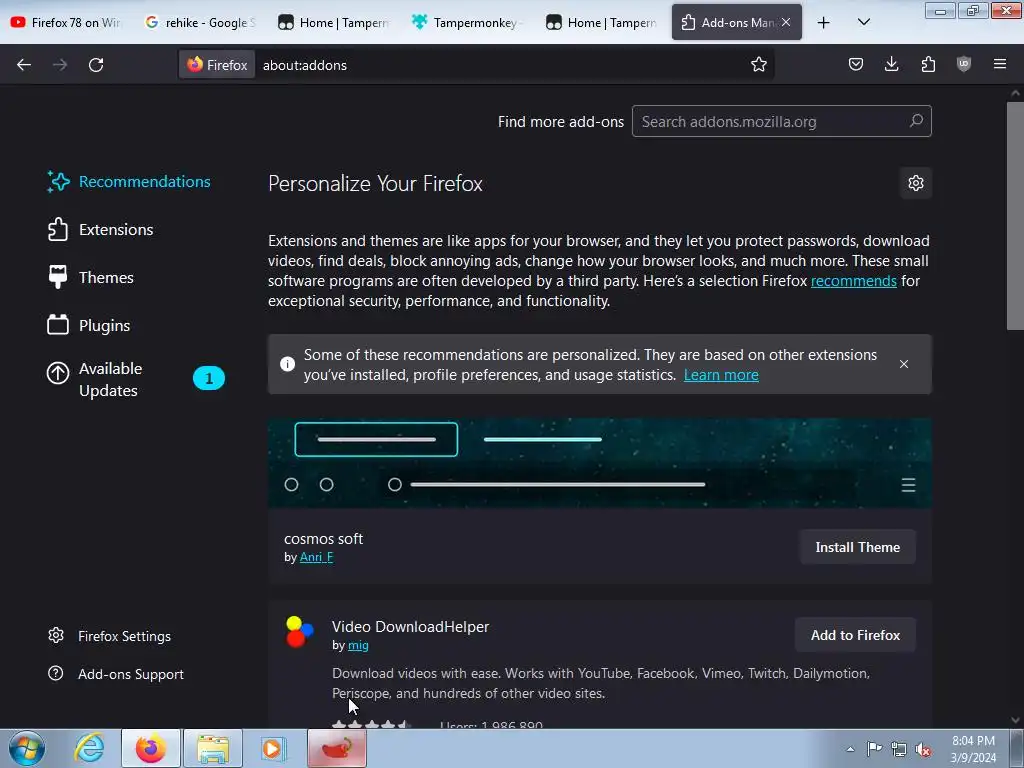1024x768 pixels.
Task: Click the about:addons address bar
Action: coord(502,65)
